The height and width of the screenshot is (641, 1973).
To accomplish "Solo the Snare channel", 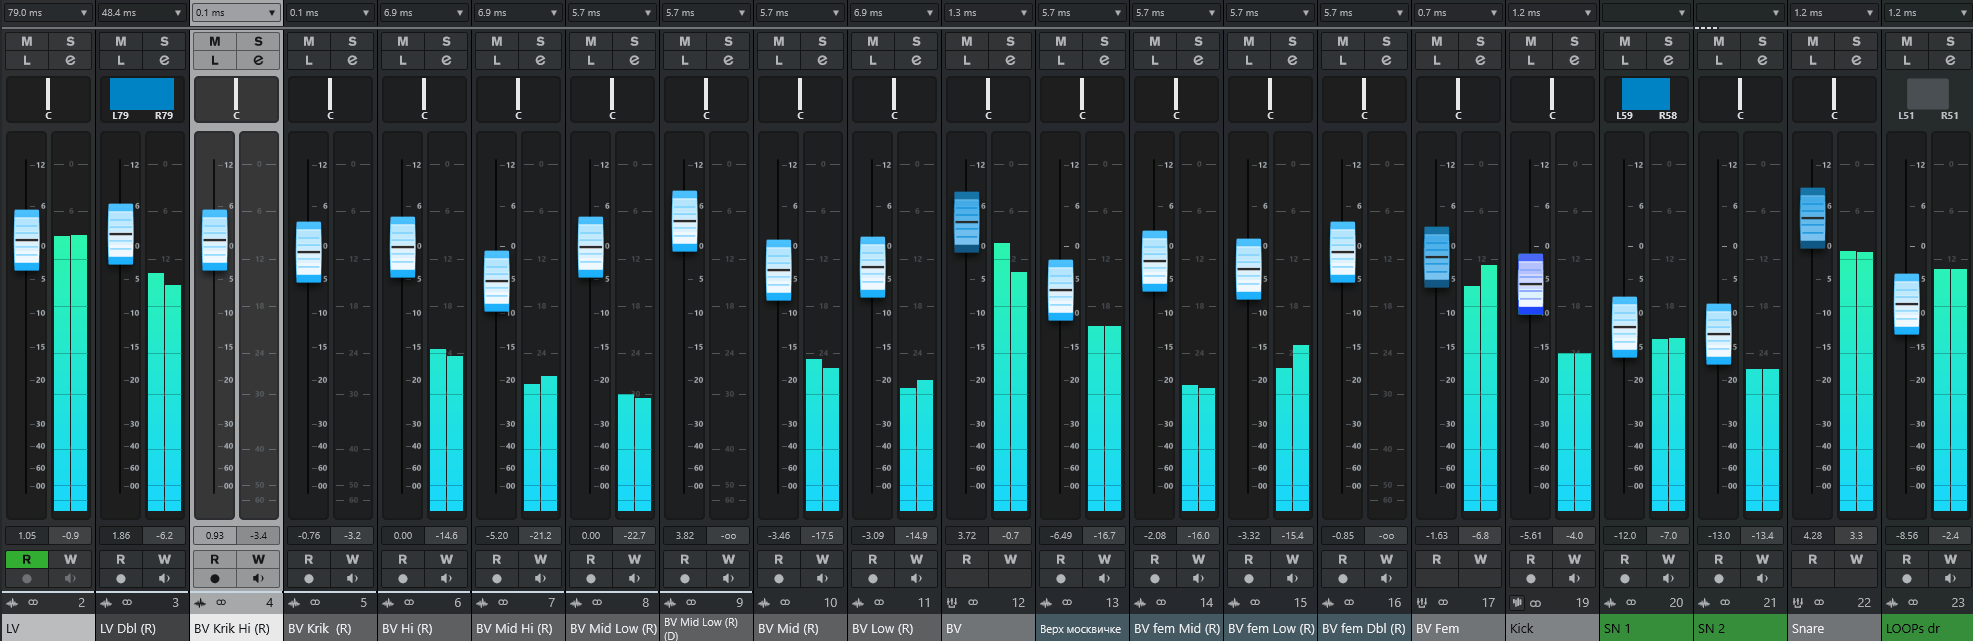I will (x=1856, y=42).
